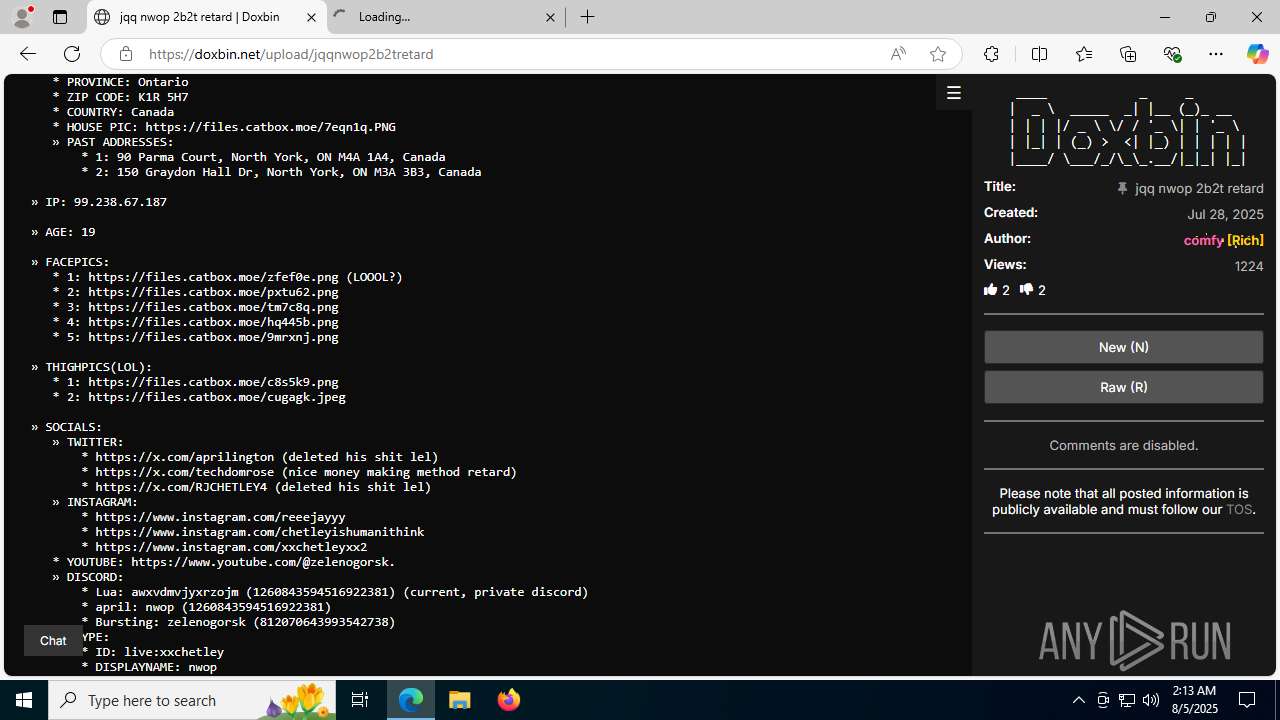Viewport: 1280px width, 720px height.
Task: Open network status tray icon
Action: tap(1127, 700)
